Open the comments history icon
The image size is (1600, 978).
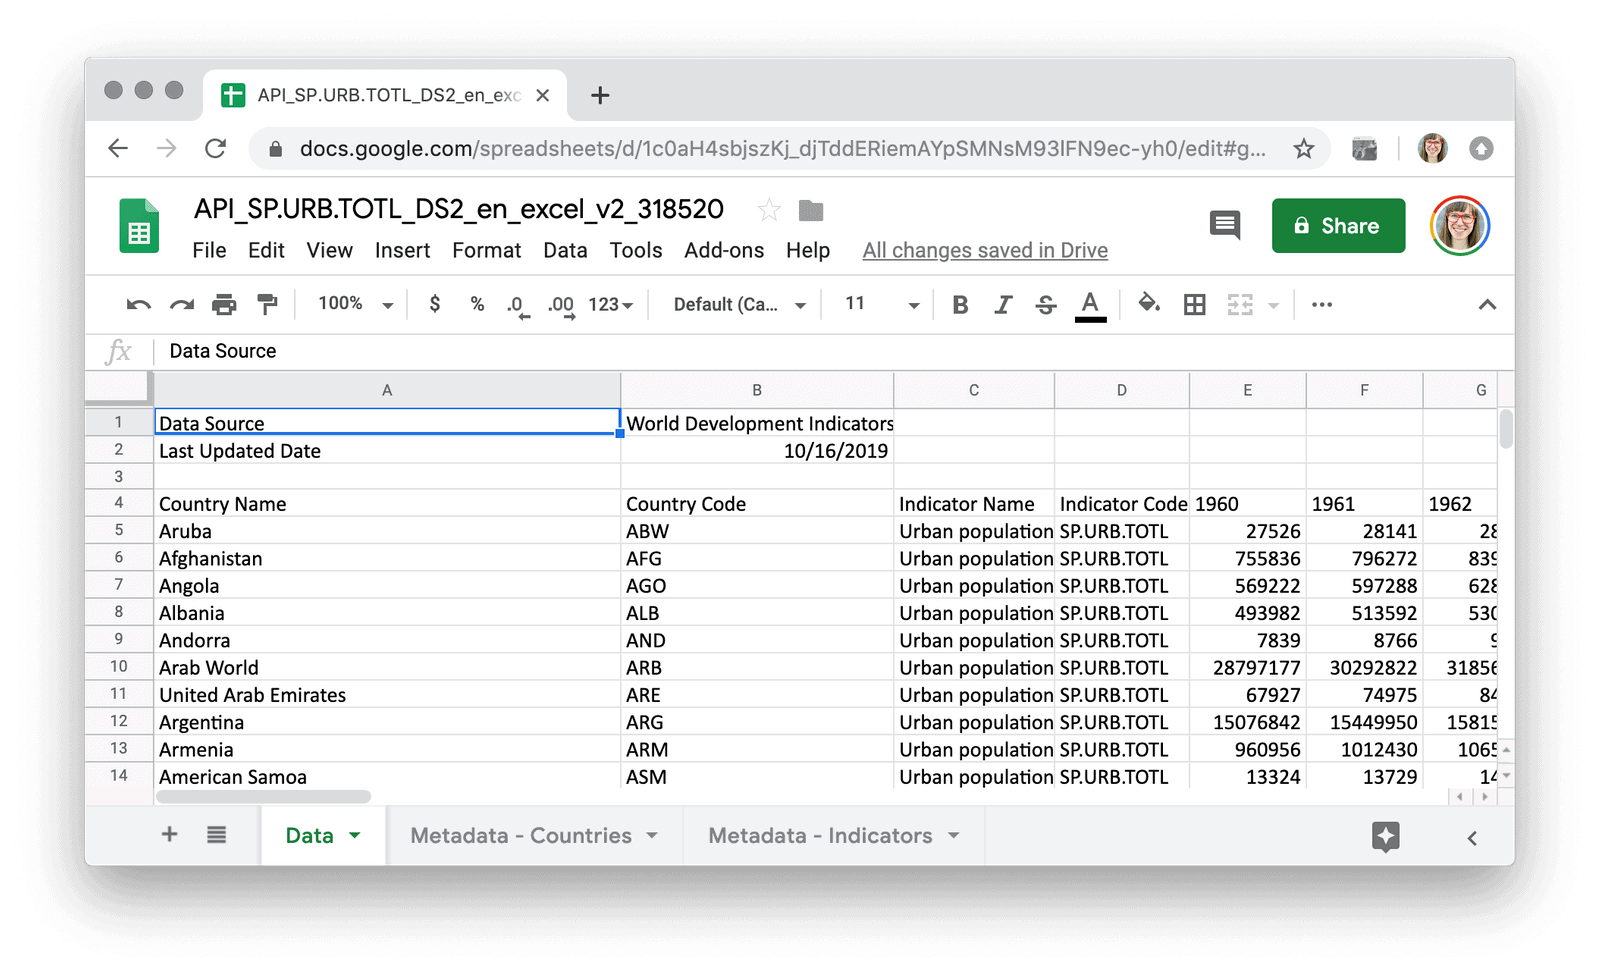(1224, 225)
